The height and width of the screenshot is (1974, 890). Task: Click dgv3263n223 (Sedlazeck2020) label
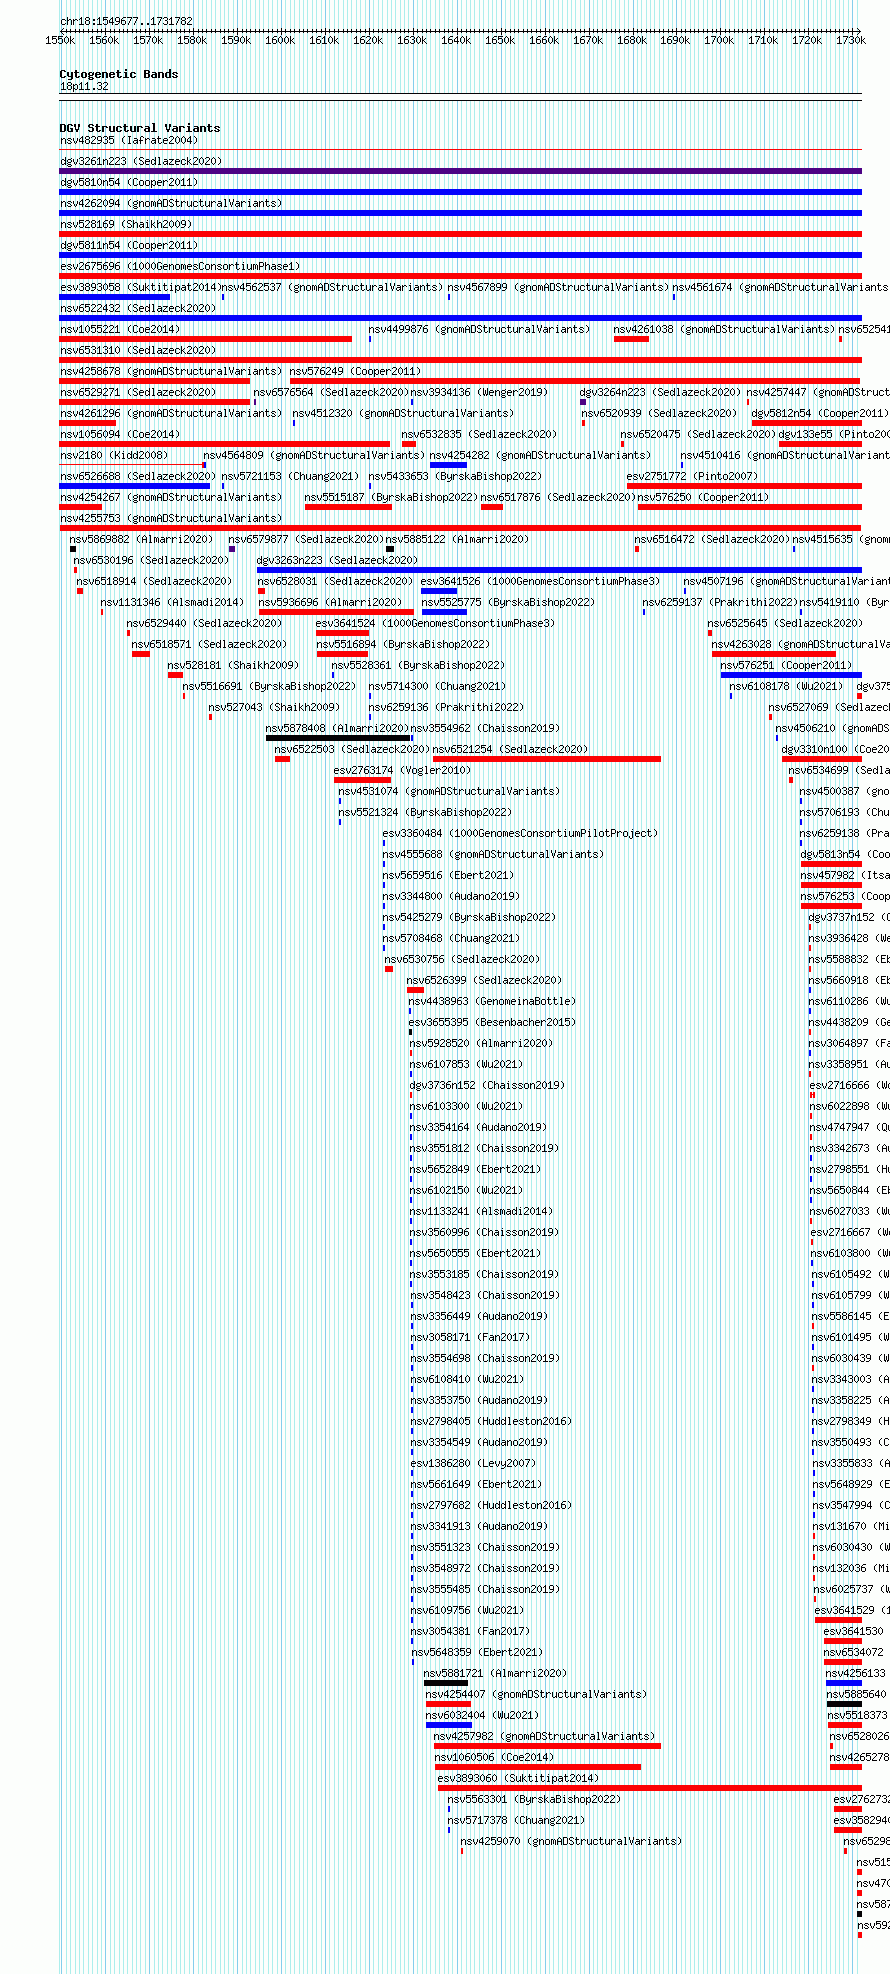(337, 560)
